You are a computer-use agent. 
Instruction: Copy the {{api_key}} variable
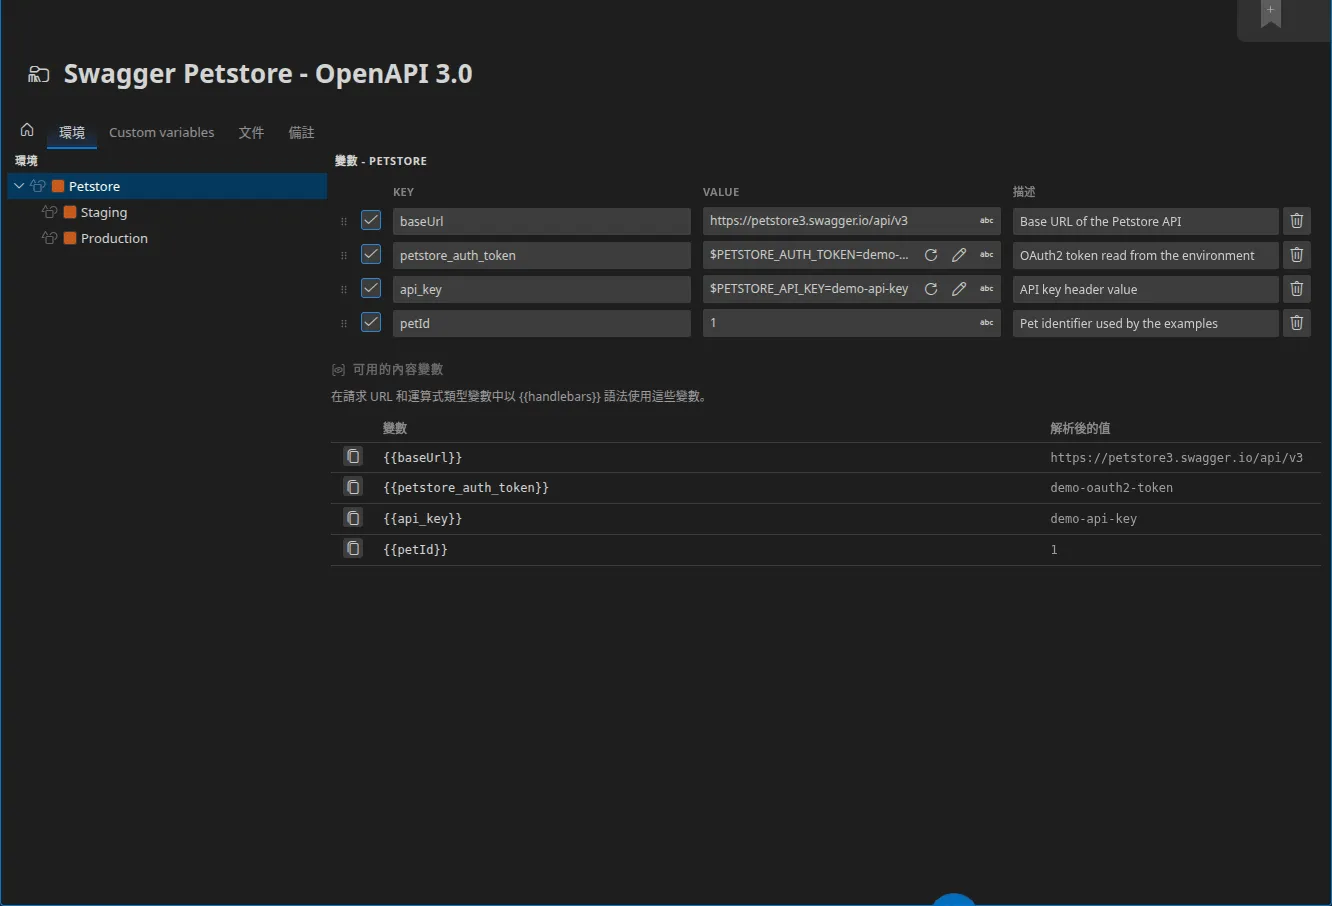(x=353, y=518)
